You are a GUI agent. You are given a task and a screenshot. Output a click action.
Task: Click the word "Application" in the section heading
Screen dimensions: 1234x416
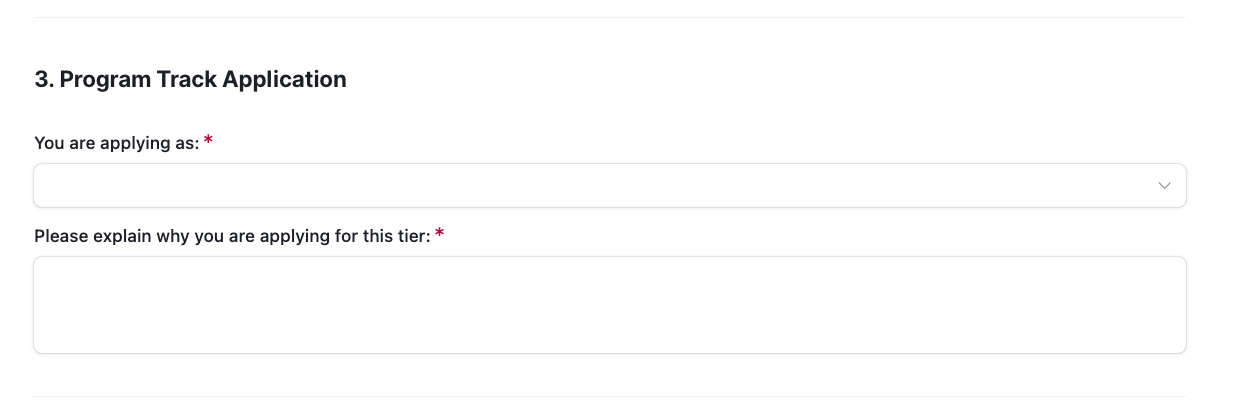click(x=285, y=80)
